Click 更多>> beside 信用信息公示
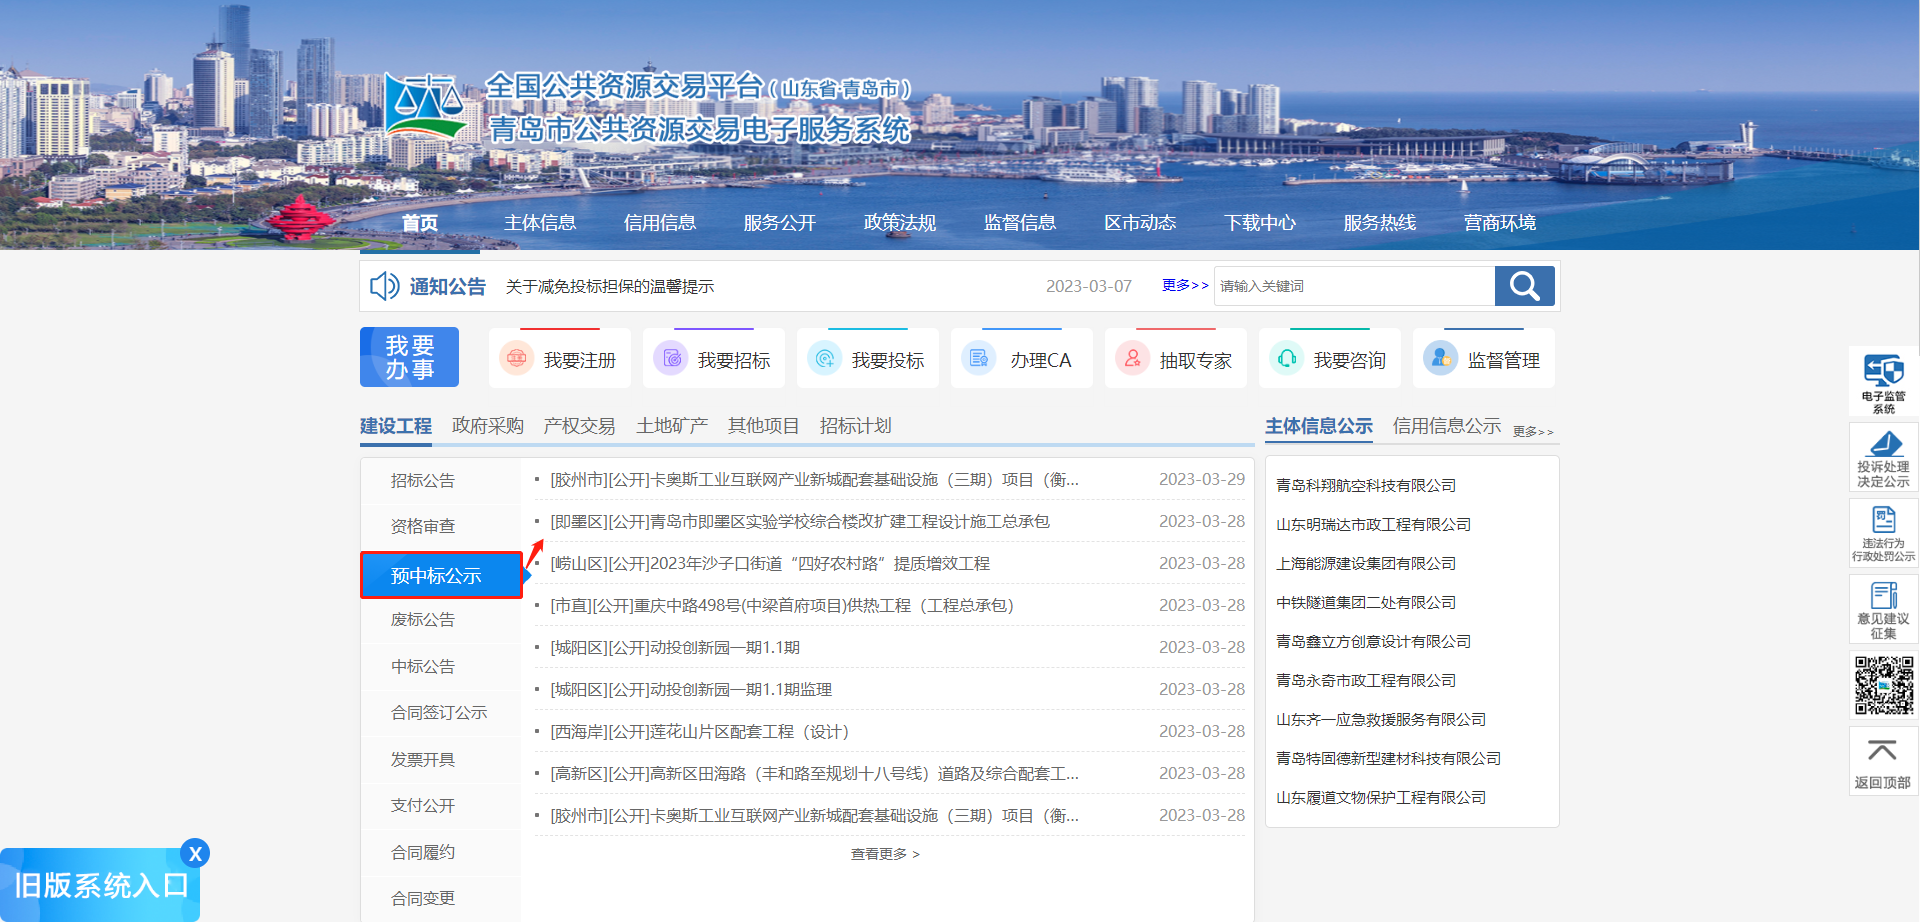This screenshot has width=1920, height=922. [1533, 432]
